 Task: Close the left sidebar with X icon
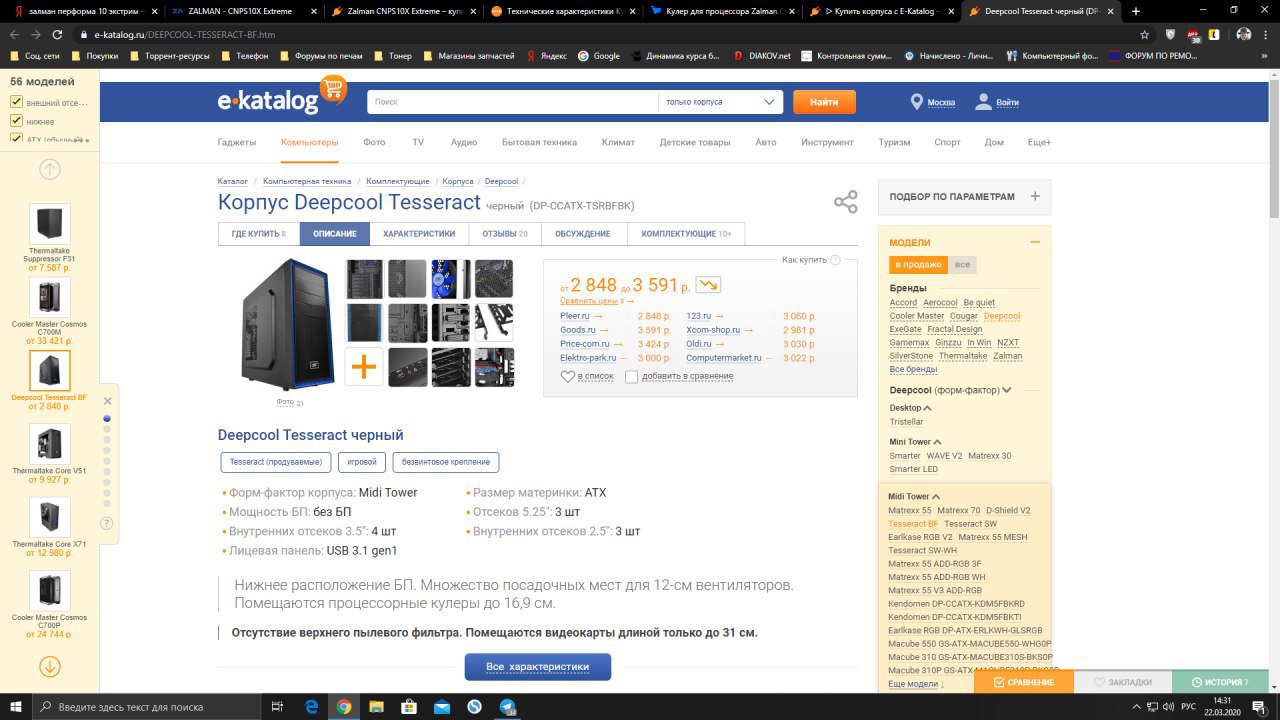[108, 401]
